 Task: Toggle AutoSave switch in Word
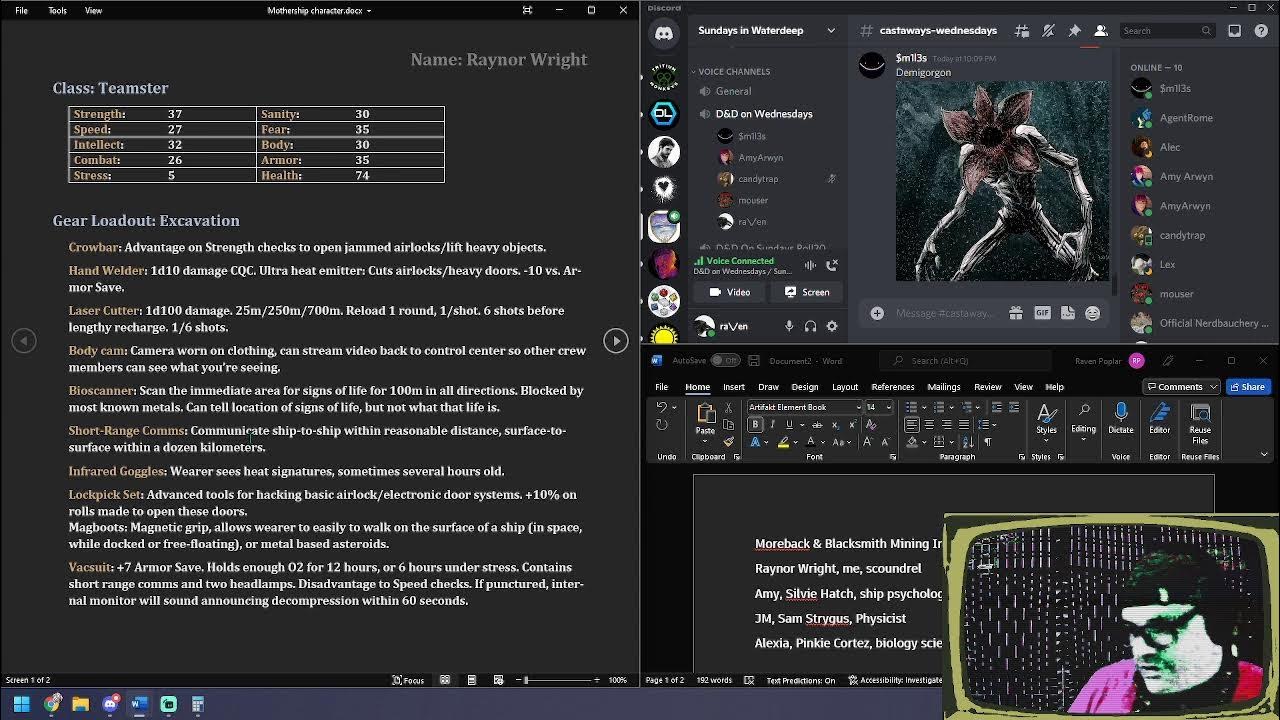[725, 361]
